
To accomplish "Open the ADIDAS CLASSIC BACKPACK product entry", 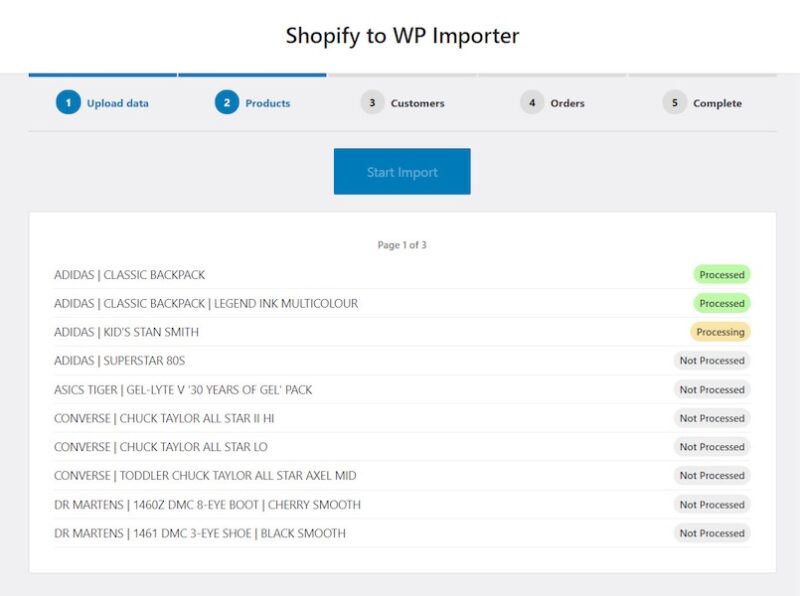I will point(129,274).
